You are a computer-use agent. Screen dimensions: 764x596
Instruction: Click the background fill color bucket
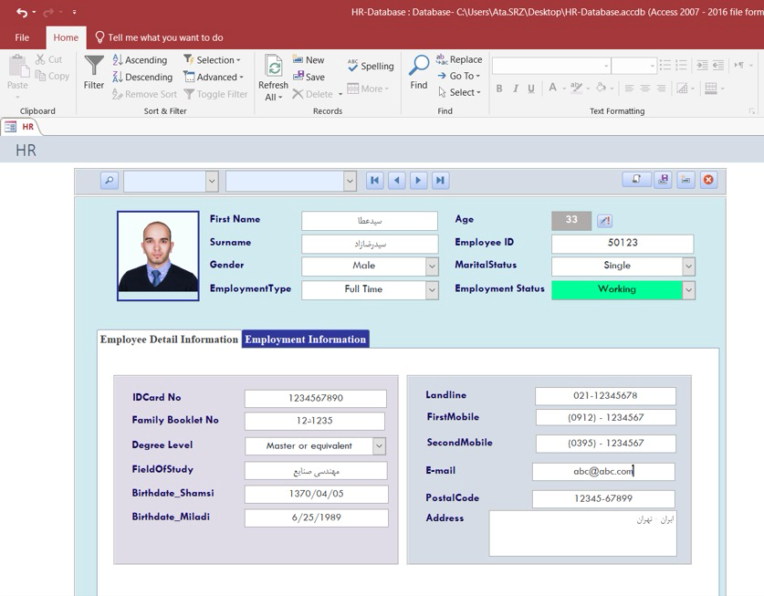[601, 88]
